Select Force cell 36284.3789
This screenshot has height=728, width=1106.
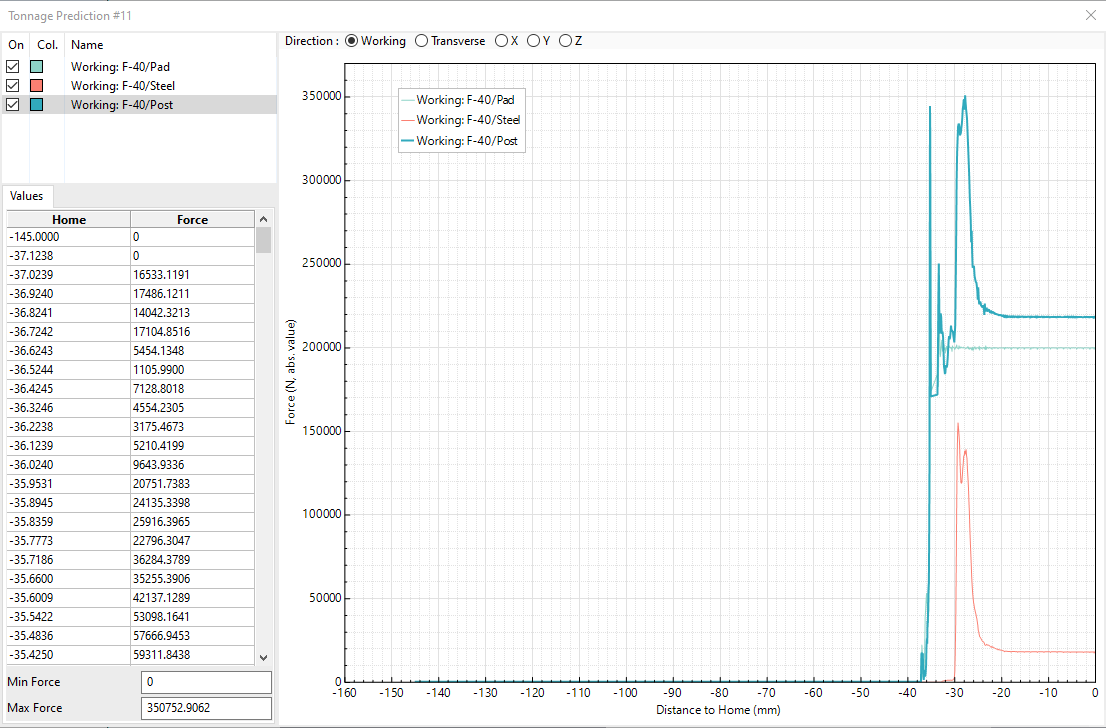tap(193, 561)
